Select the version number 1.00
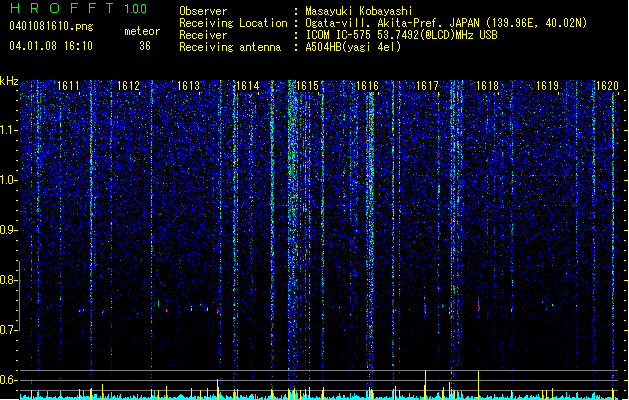The width and height of the screenshot is (629, 400). [x=135, y=8]
